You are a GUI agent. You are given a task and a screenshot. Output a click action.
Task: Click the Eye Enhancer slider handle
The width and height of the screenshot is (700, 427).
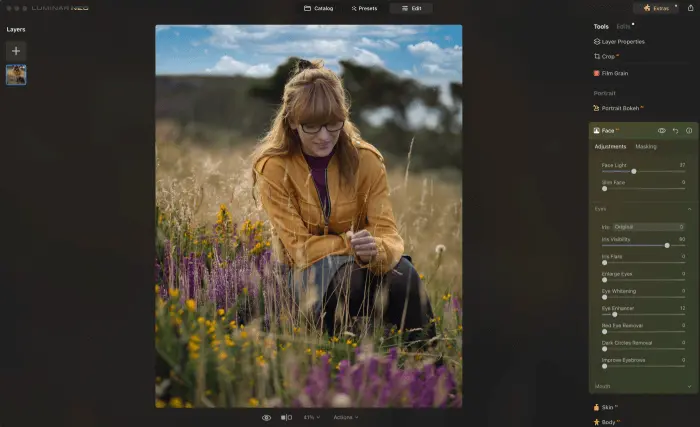(615, 314)
